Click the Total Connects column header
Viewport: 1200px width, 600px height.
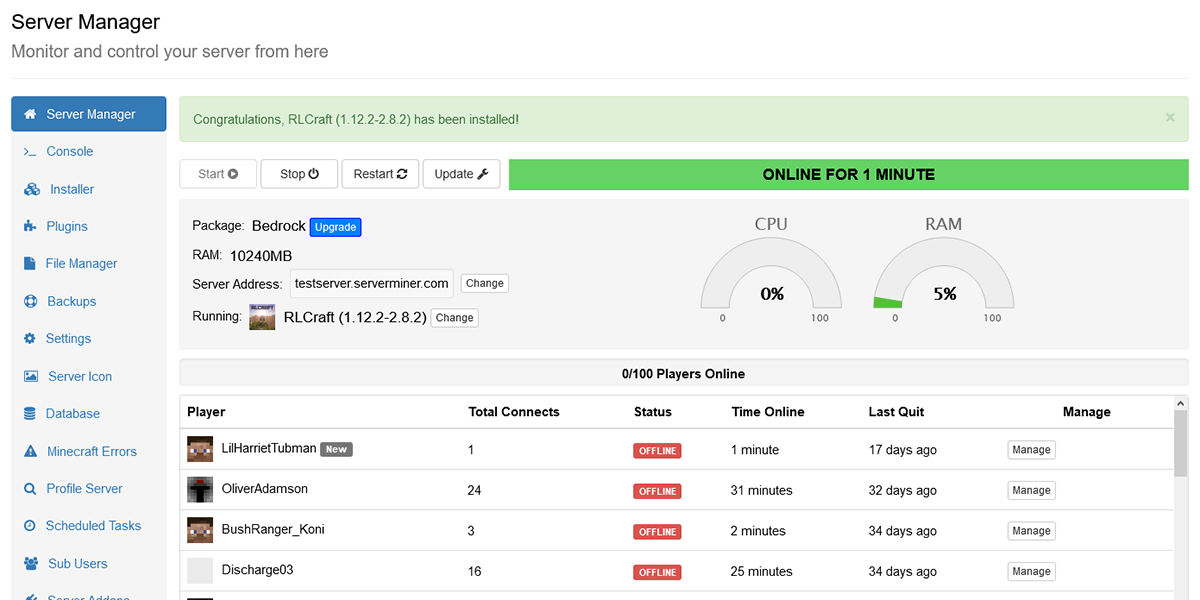click(x=514, y=412)
